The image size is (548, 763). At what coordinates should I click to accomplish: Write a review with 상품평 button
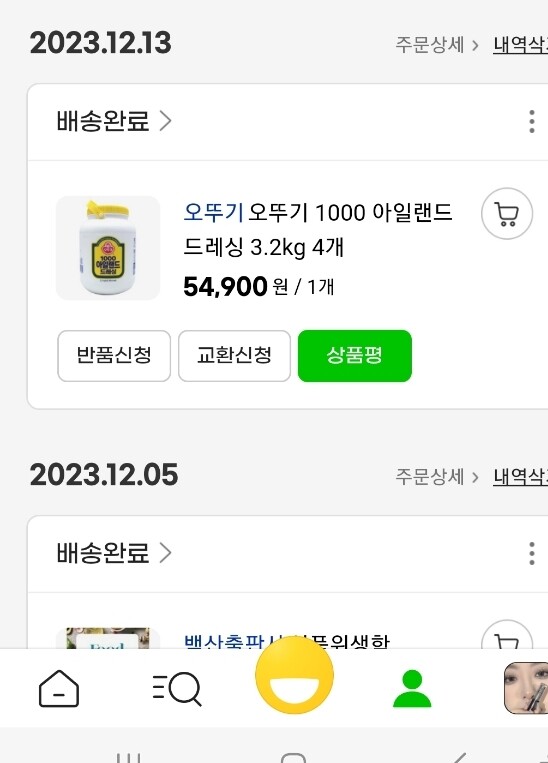coord(355,356)
